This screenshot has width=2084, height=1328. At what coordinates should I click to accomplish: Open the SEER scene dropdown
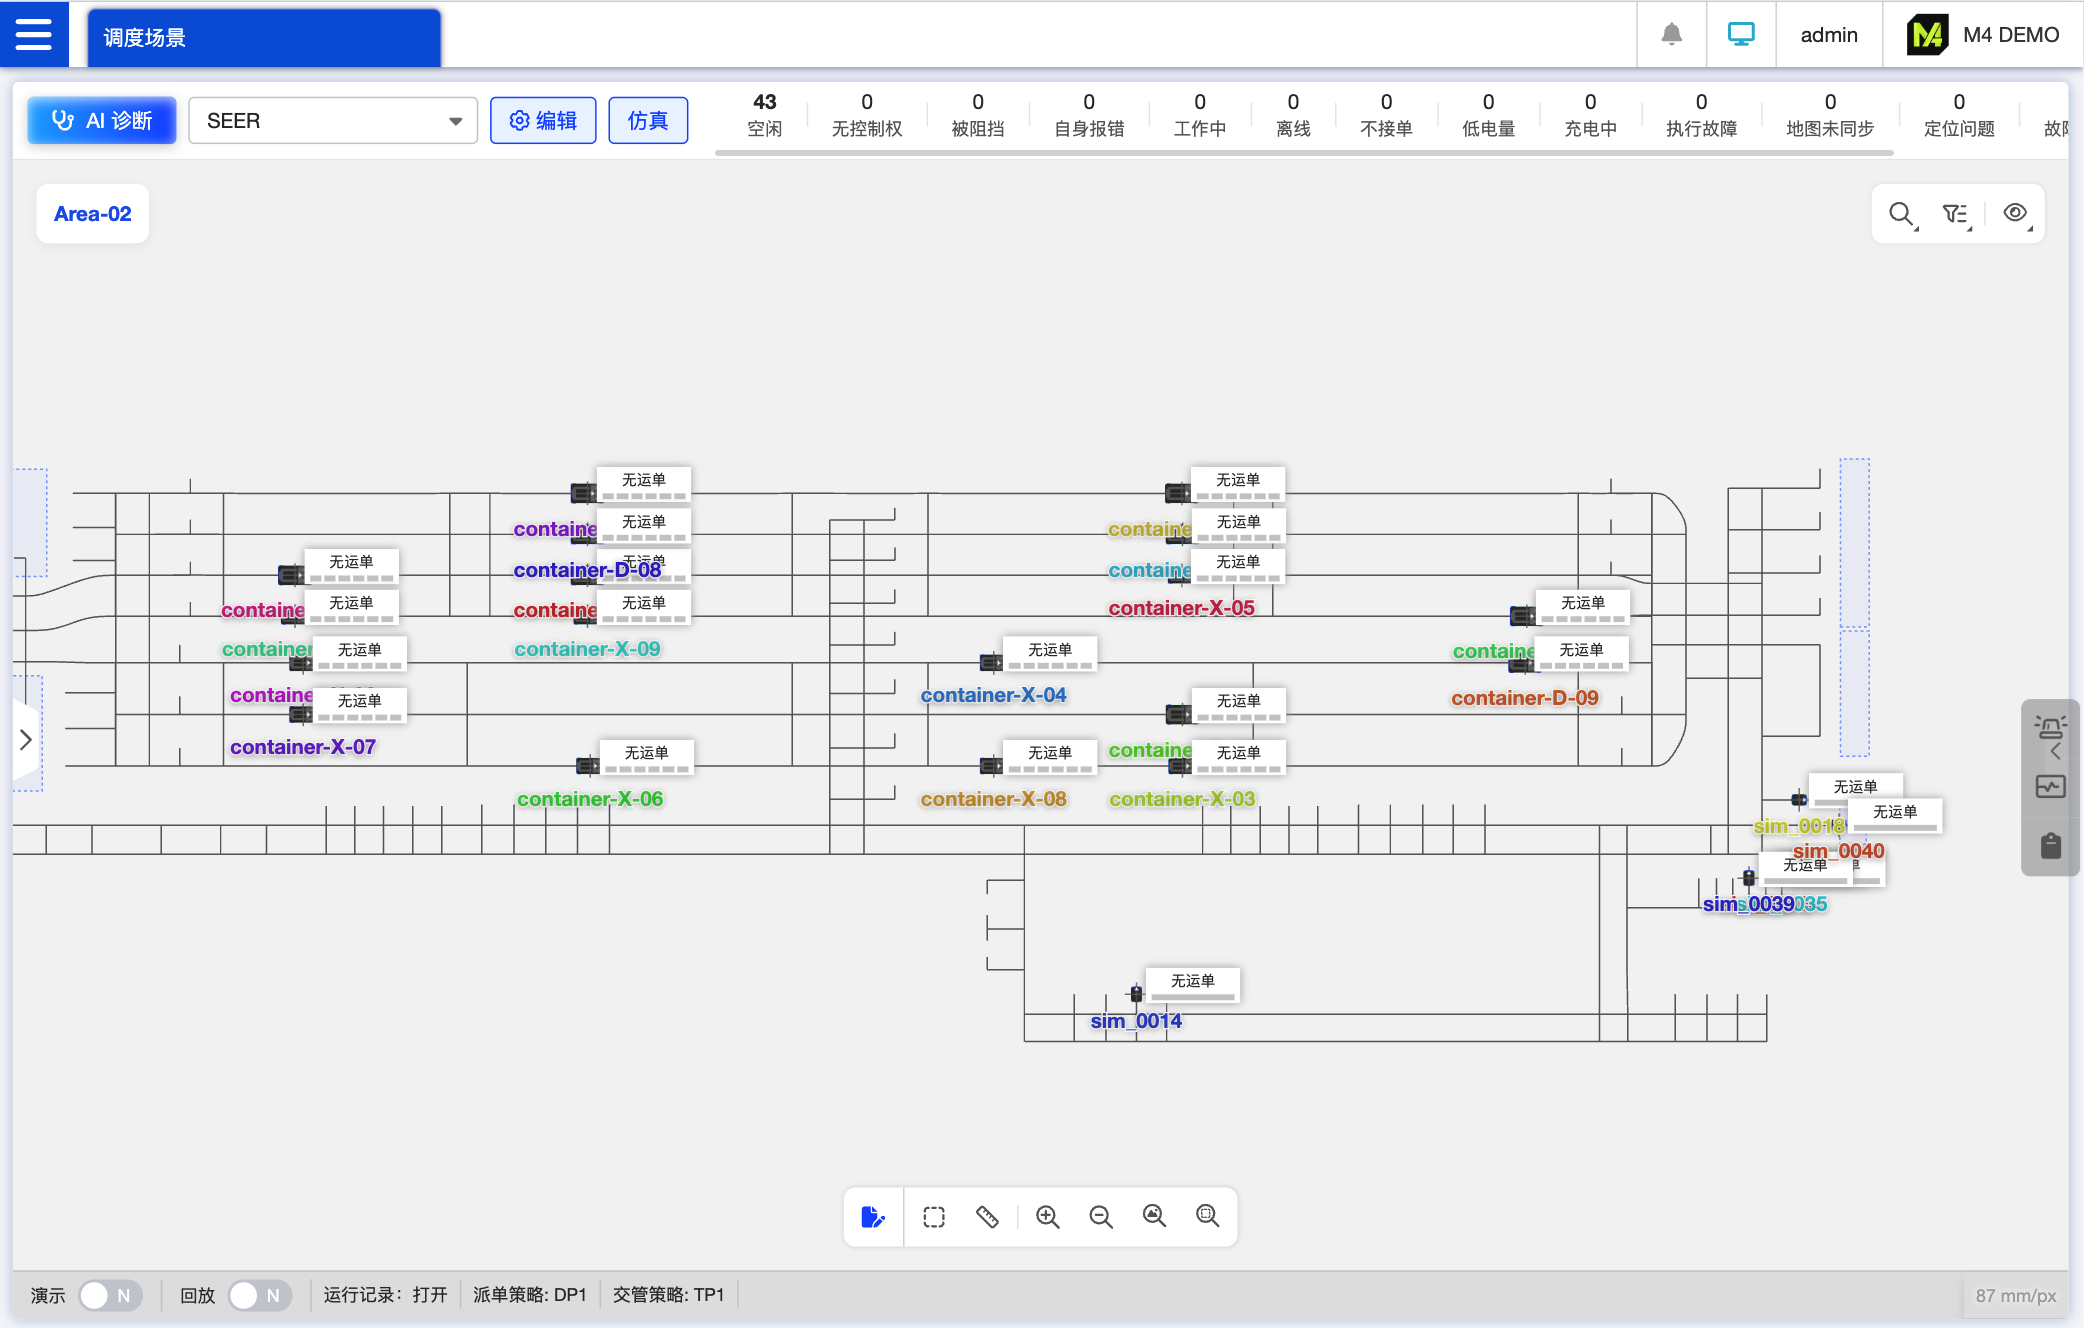[x=333, y=121]
